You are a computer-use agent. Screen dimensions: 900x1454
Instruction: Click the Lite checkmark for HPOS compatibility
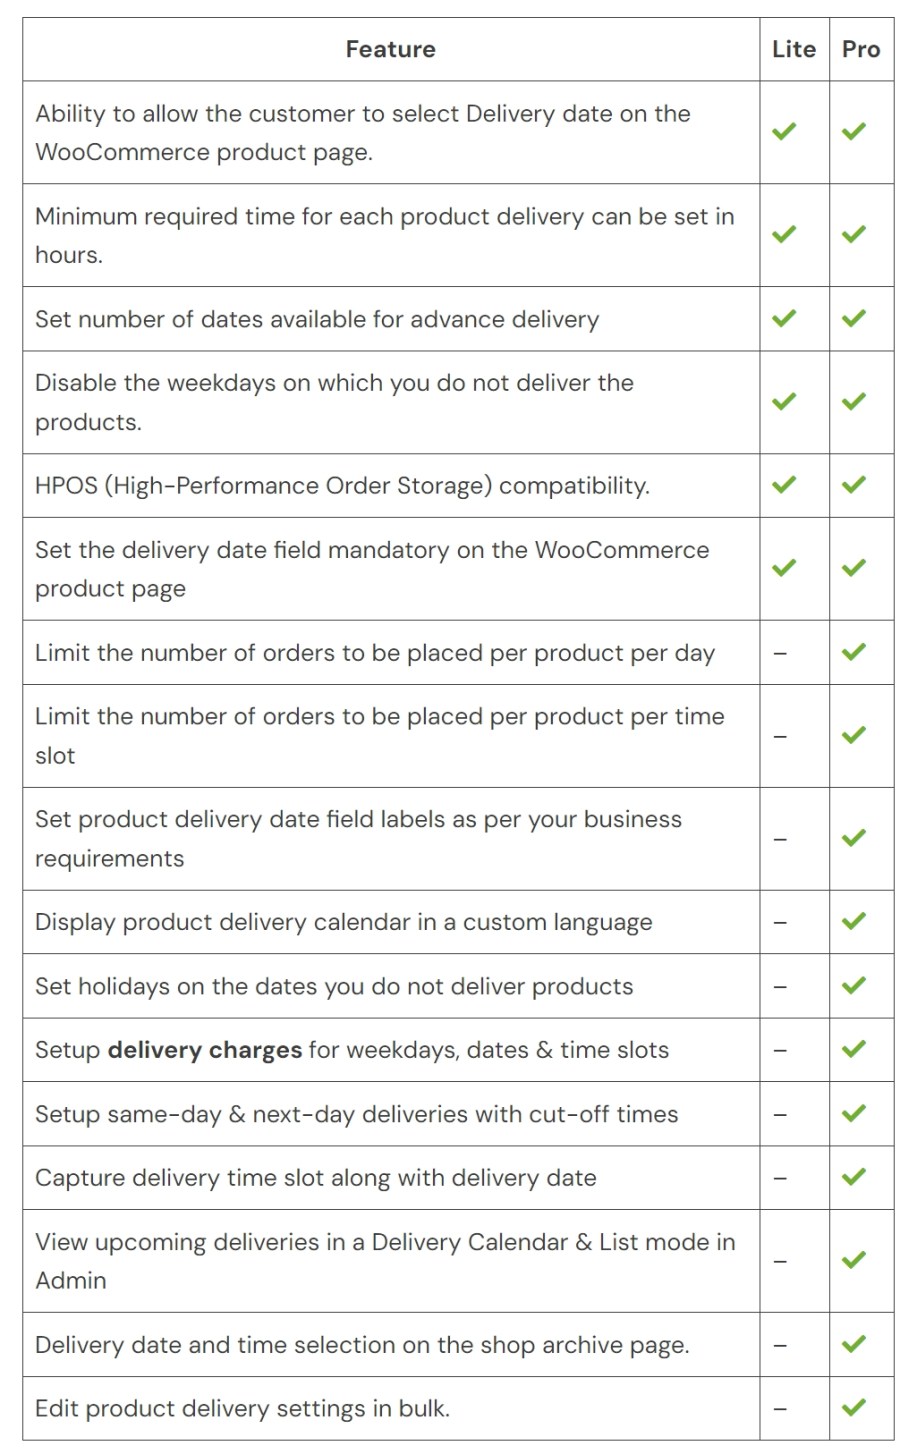pyautogui.click(x=784, y=485)
